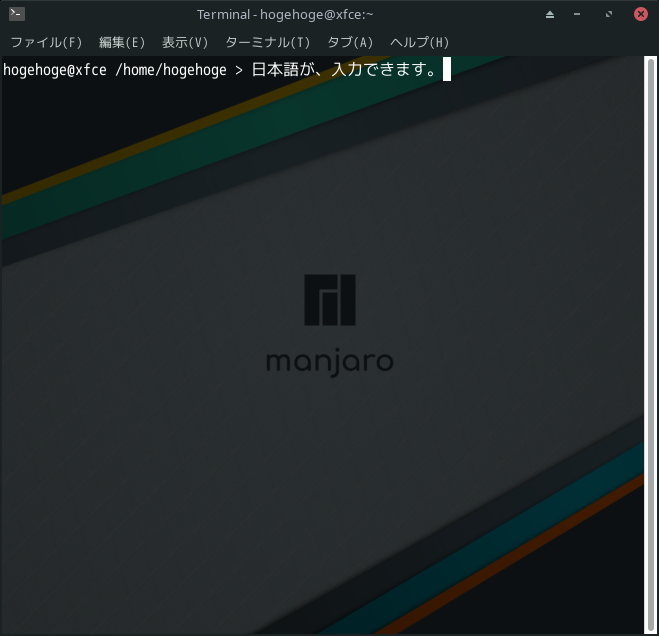Open the タブ(A) menu
The width and height of the screenshot is (659, 636).
click(x=350, y=42)
